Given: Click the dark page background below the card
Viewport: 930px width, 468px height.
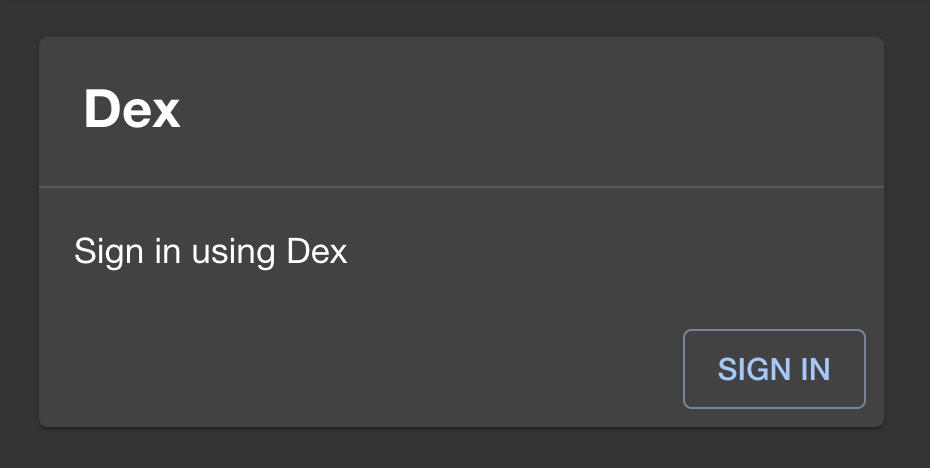Looking at the screenshot, I should pos(461,448).
